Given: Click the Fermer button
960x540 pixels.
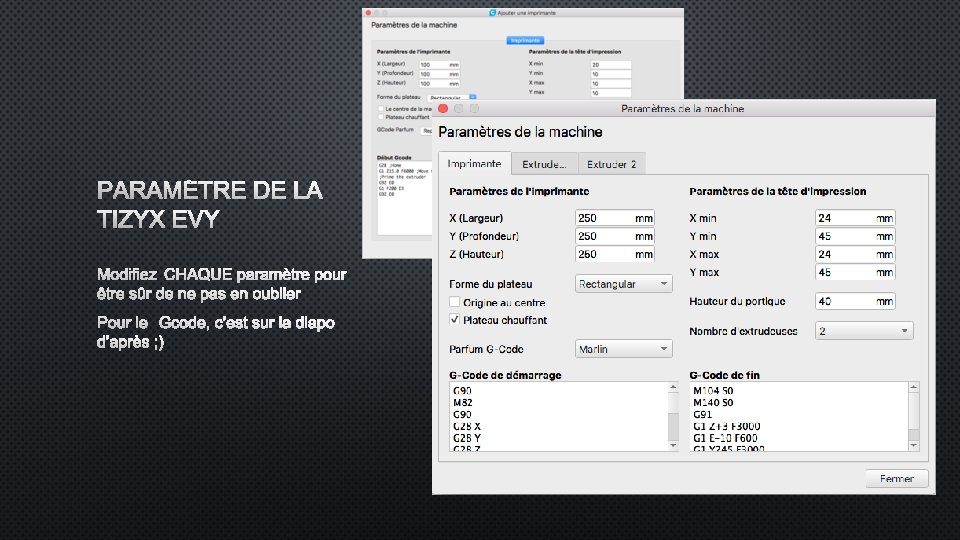Looking at the screenshot, I should point(897,479).
